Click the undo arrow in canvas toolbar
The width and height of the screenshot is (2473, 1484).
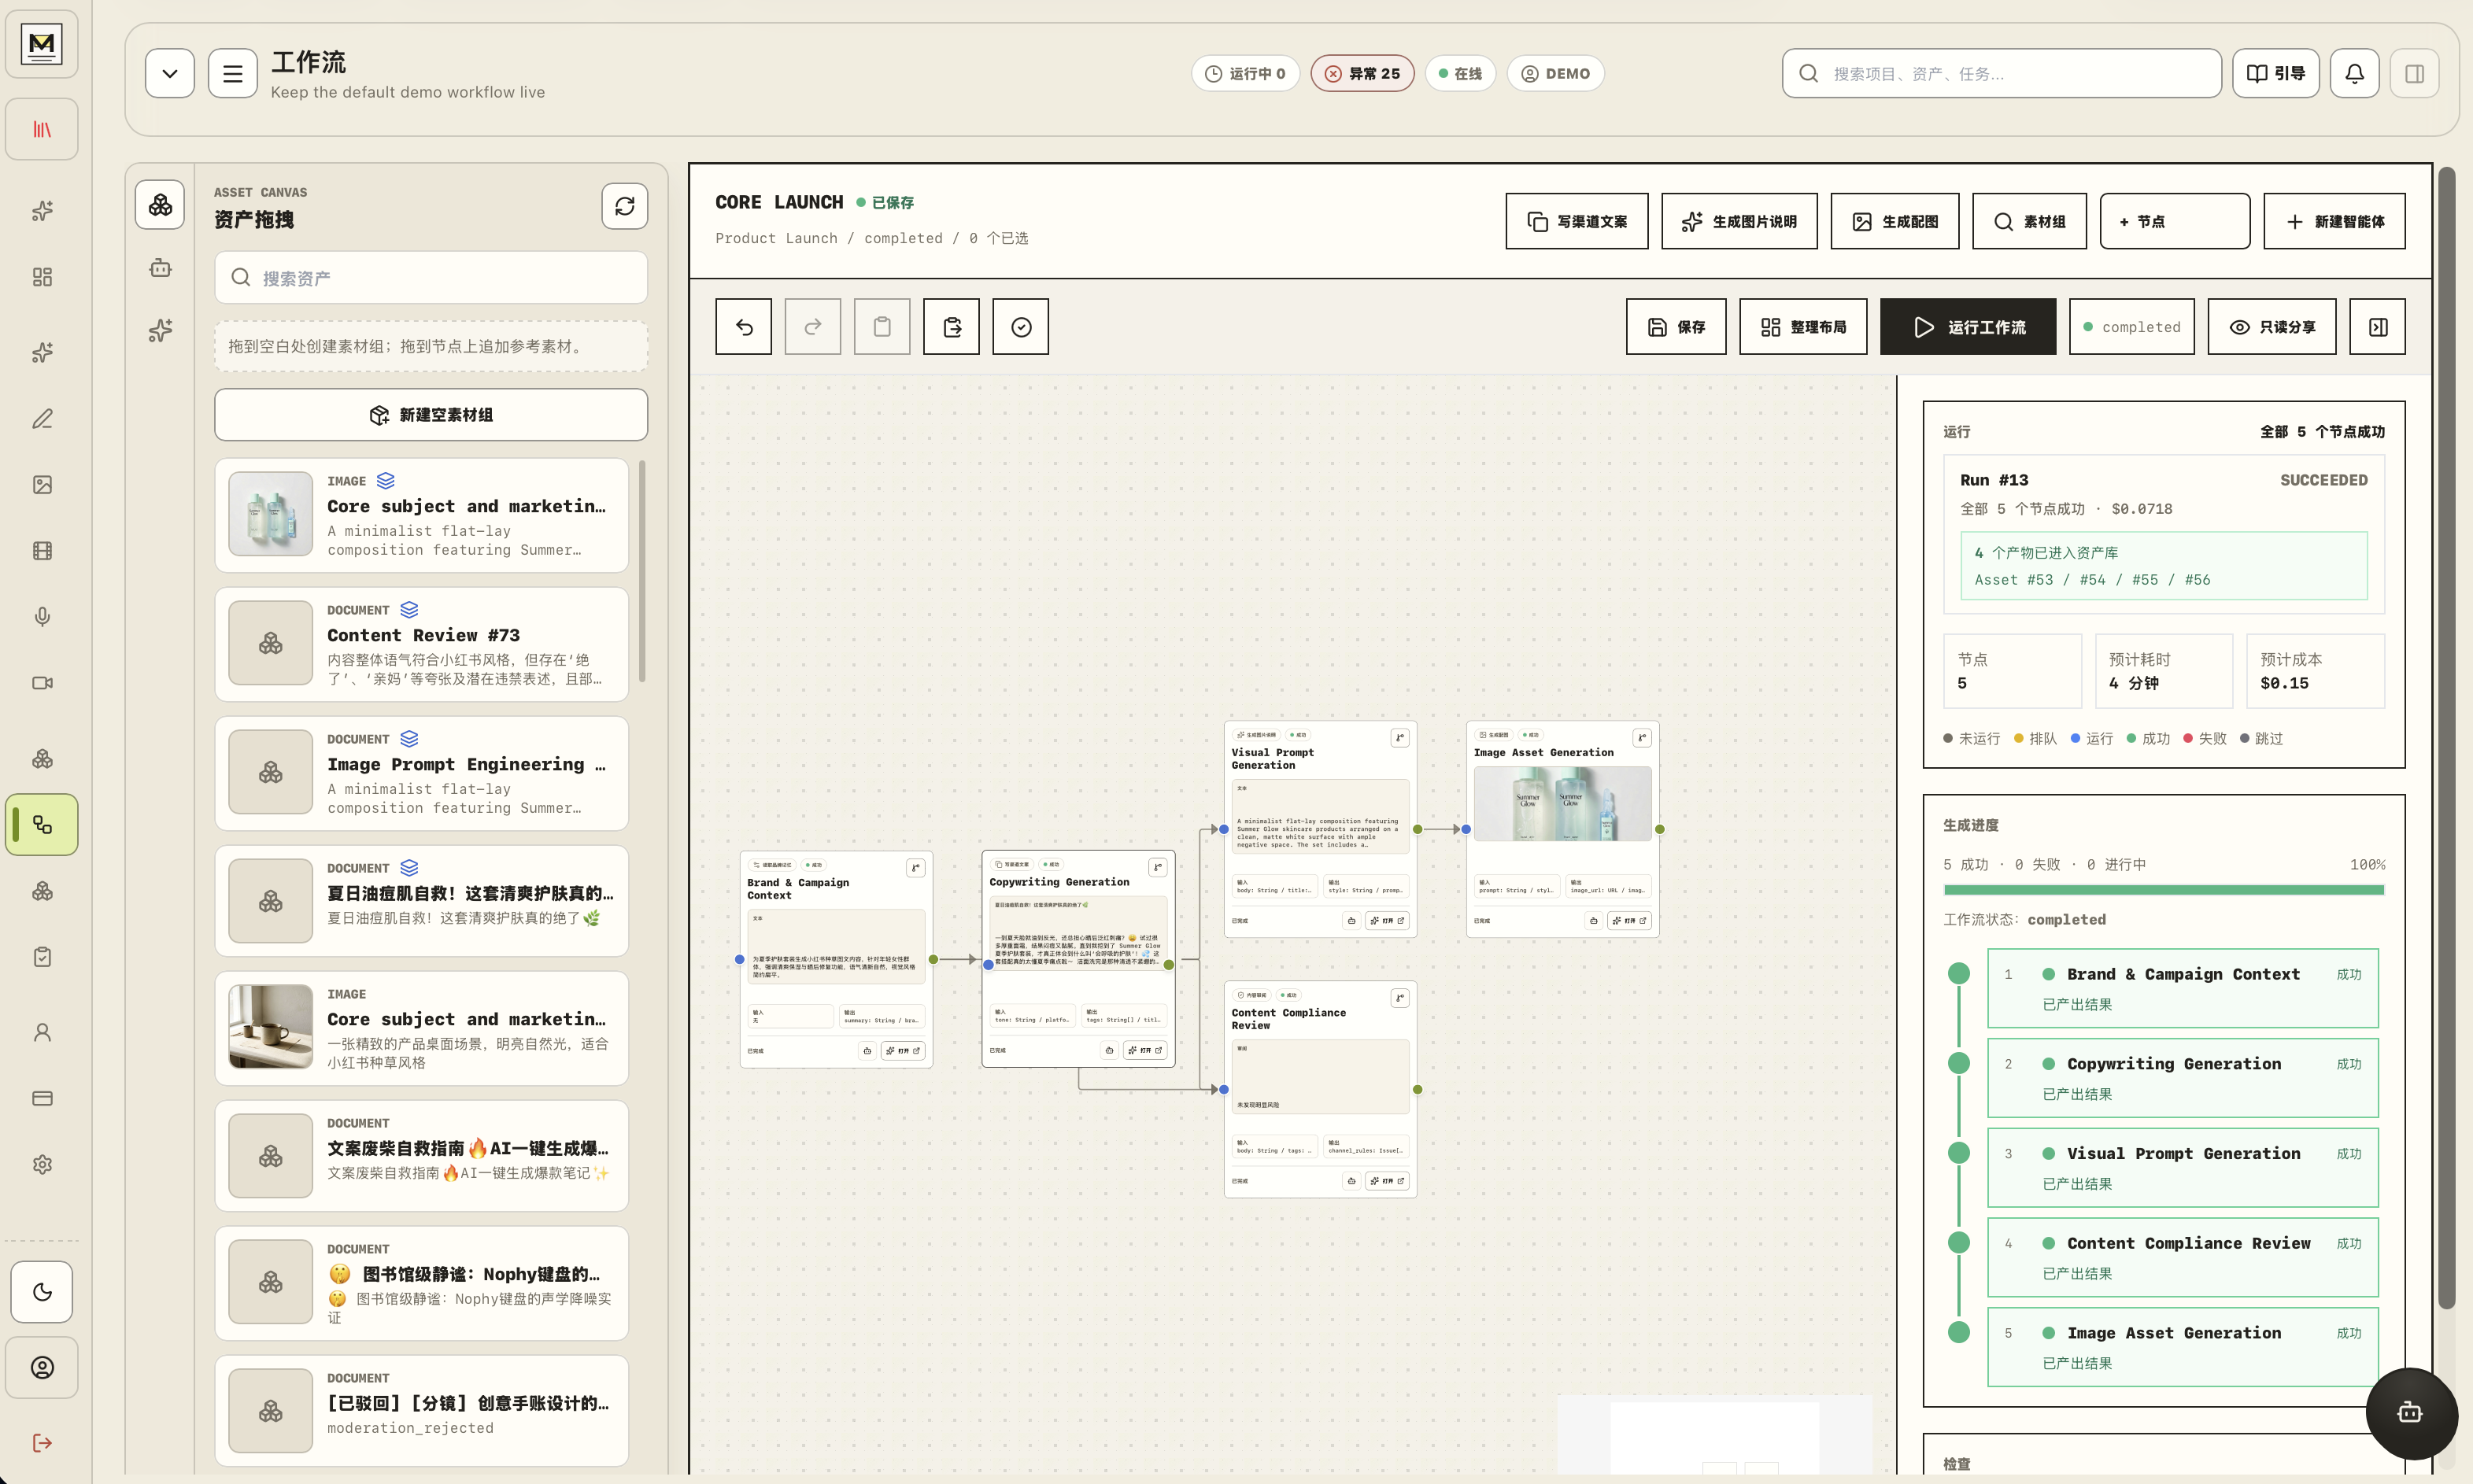tap(744, 327)
